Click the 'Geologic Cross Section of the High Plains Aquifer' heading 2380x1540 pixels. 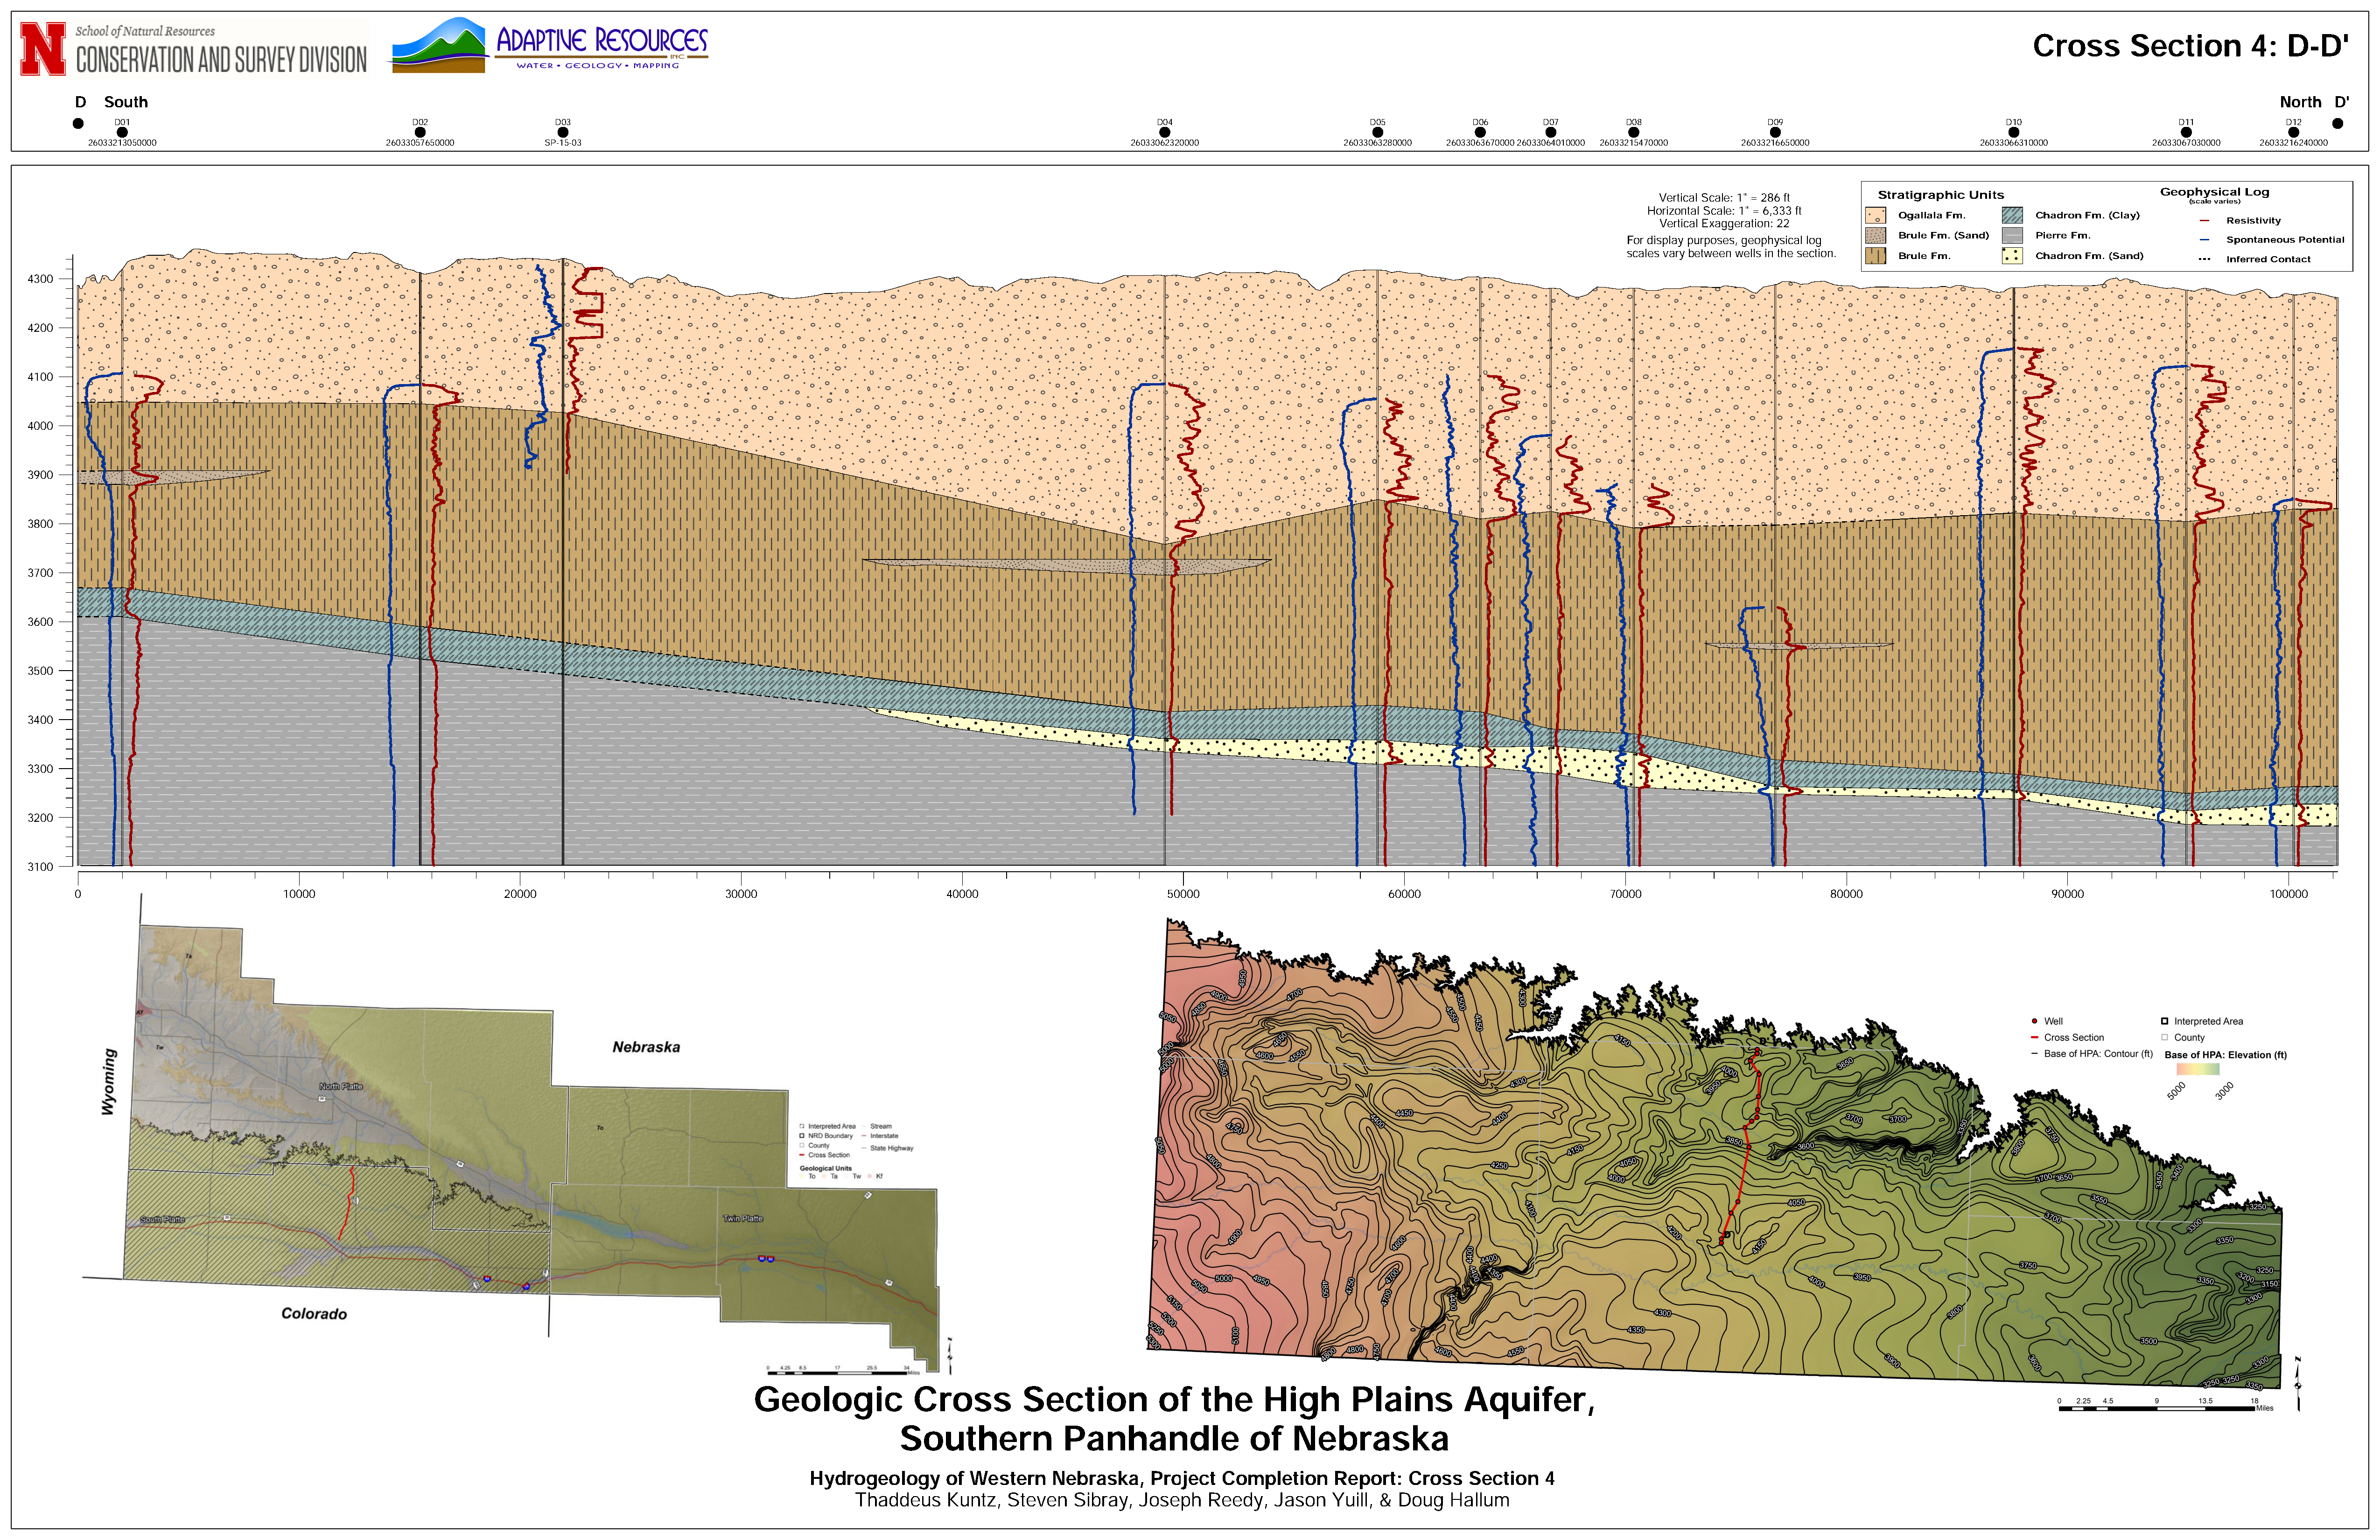[x=1174, y=1399]
